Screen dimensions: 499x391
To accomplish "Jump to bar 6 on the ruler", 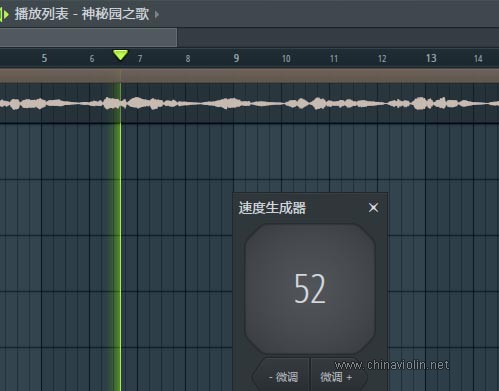I will [x=92, y=59].
